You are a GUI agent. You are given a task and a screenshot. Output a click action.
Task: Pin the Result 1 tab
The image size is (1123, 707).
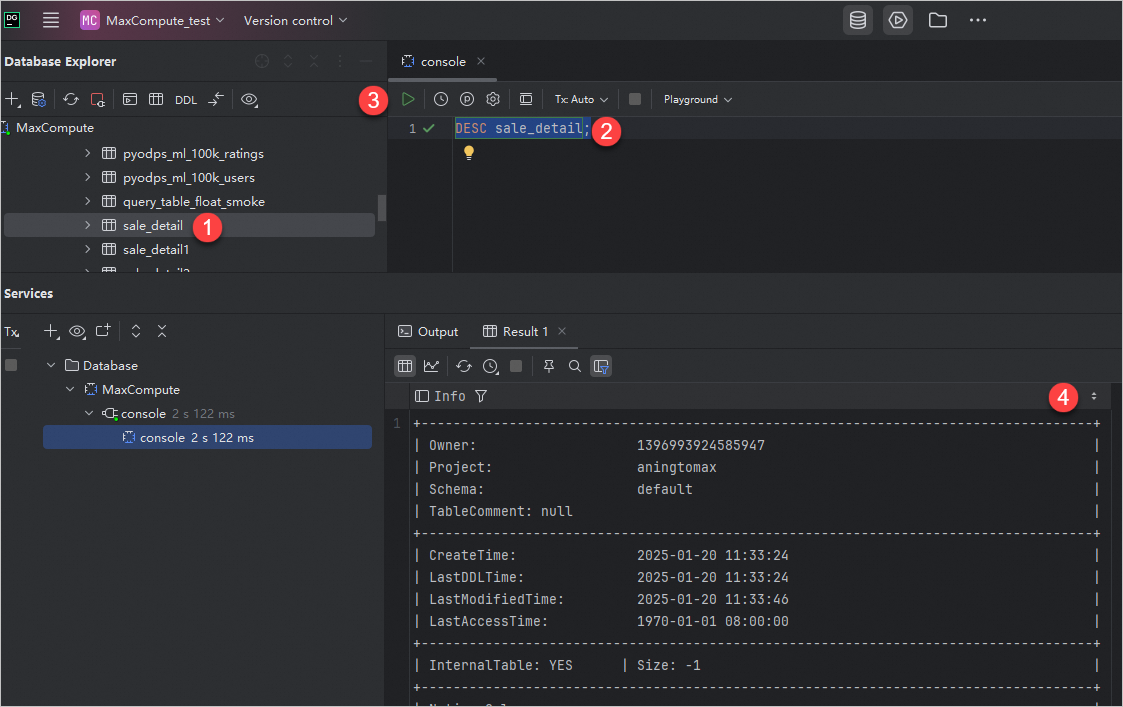click(548, 366)
